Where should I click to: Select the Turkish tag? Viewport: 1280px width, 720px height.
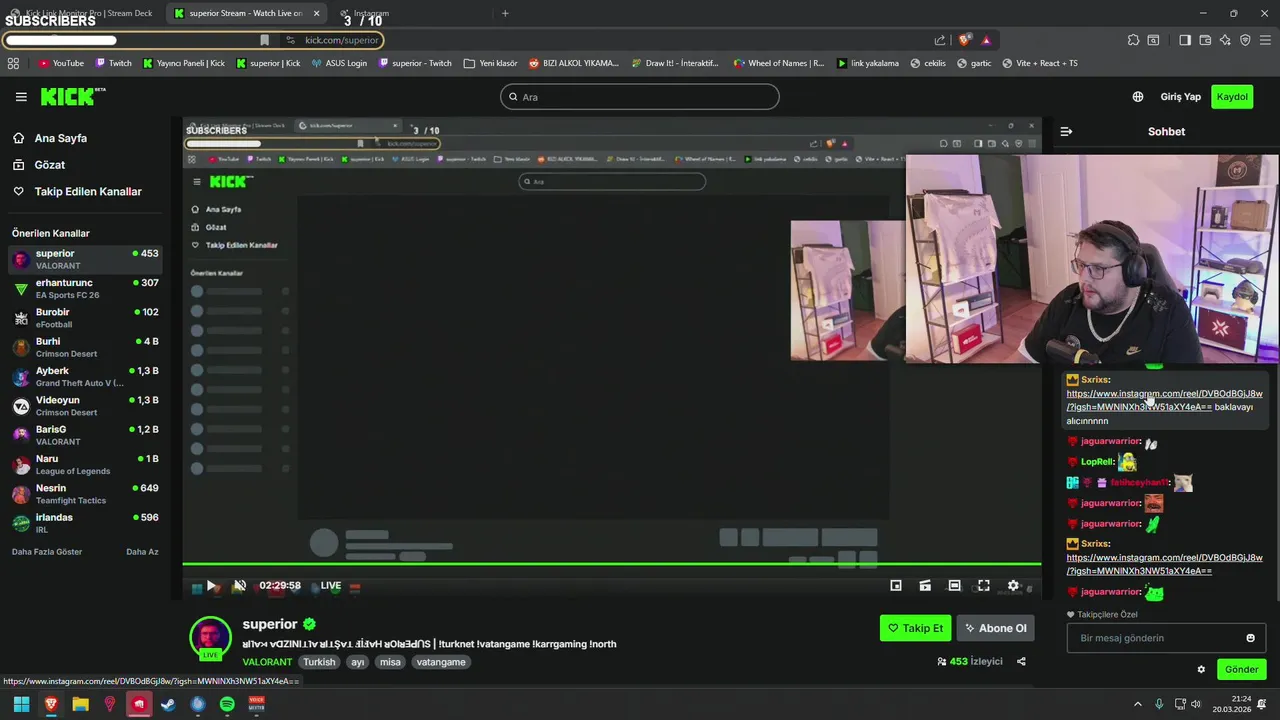click(319, 662)
